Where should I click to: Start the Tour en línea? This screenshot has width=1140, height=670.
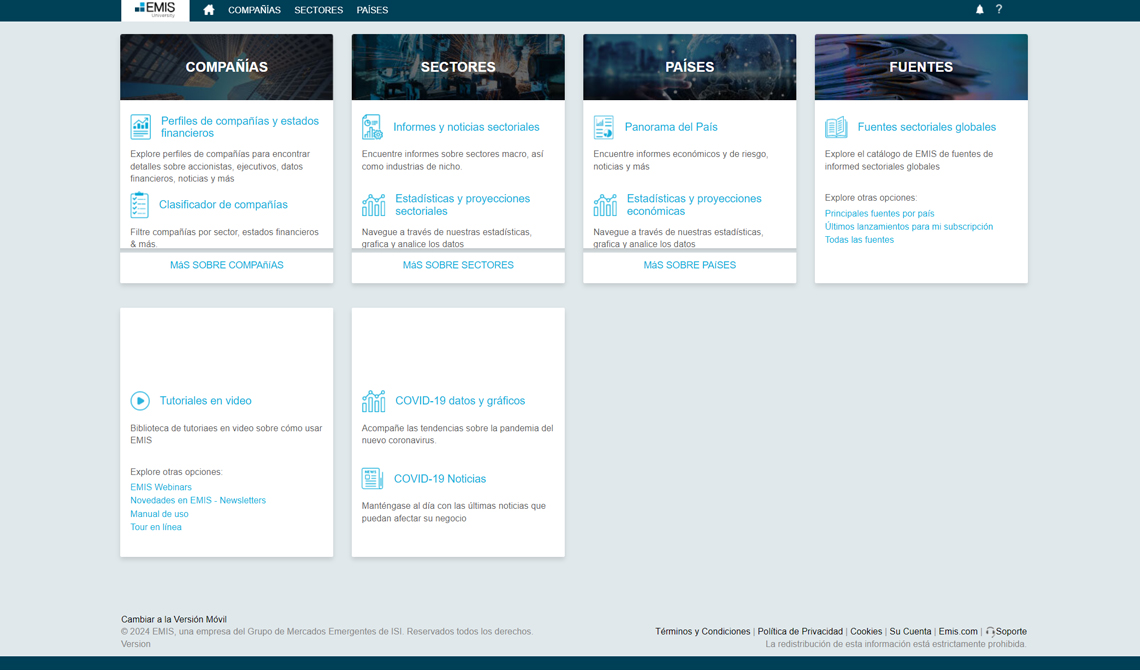[156, 528]
